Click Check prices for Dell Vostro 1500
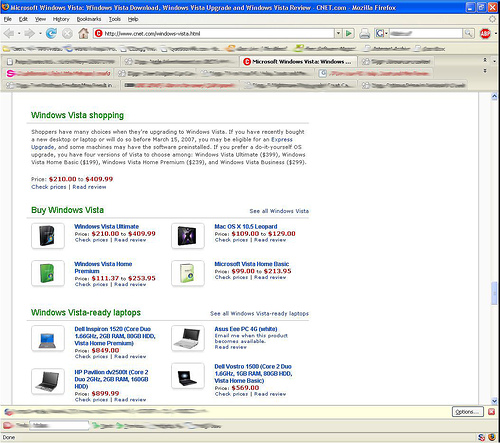This screenshot has width=500, height=443. [231, 394]
